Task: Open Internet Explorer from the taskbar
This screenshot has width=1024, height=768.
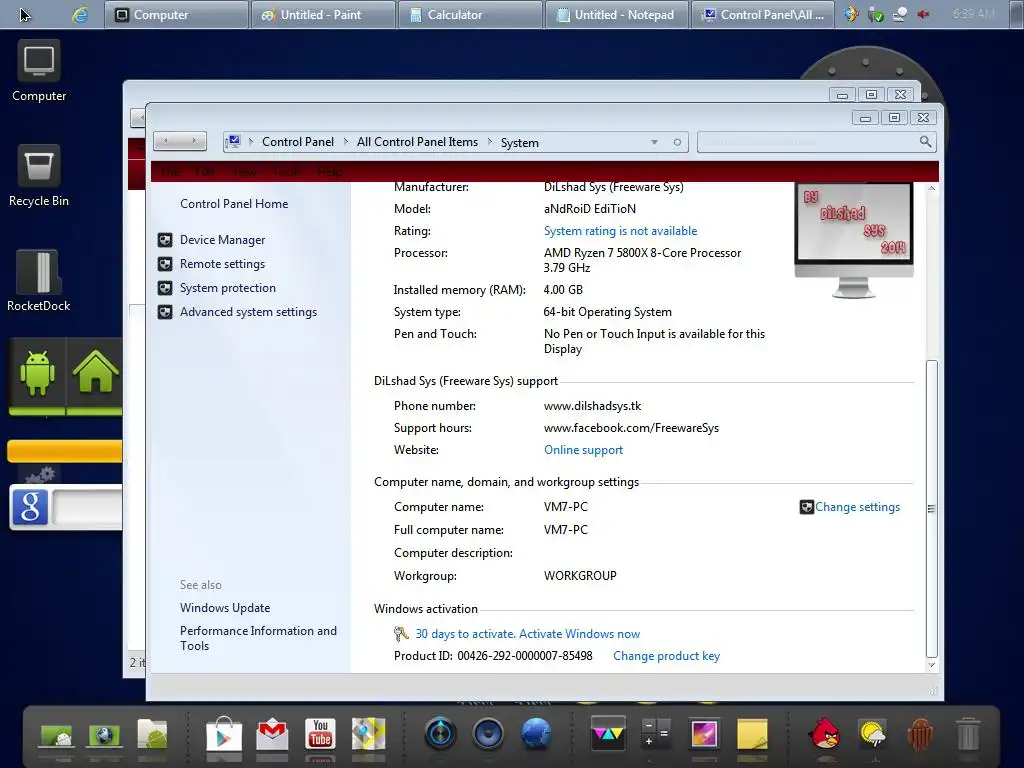Action: click(80, 14)
